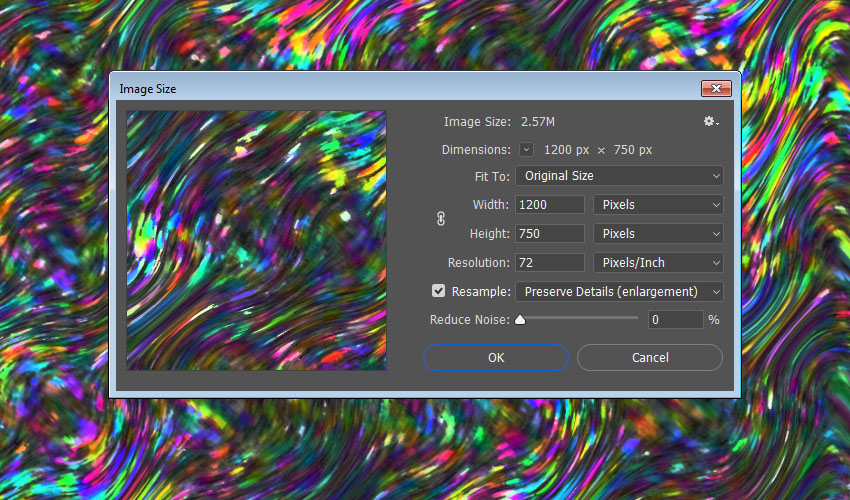Open the Preserve Details resample method dropdown

coord(619,292)
